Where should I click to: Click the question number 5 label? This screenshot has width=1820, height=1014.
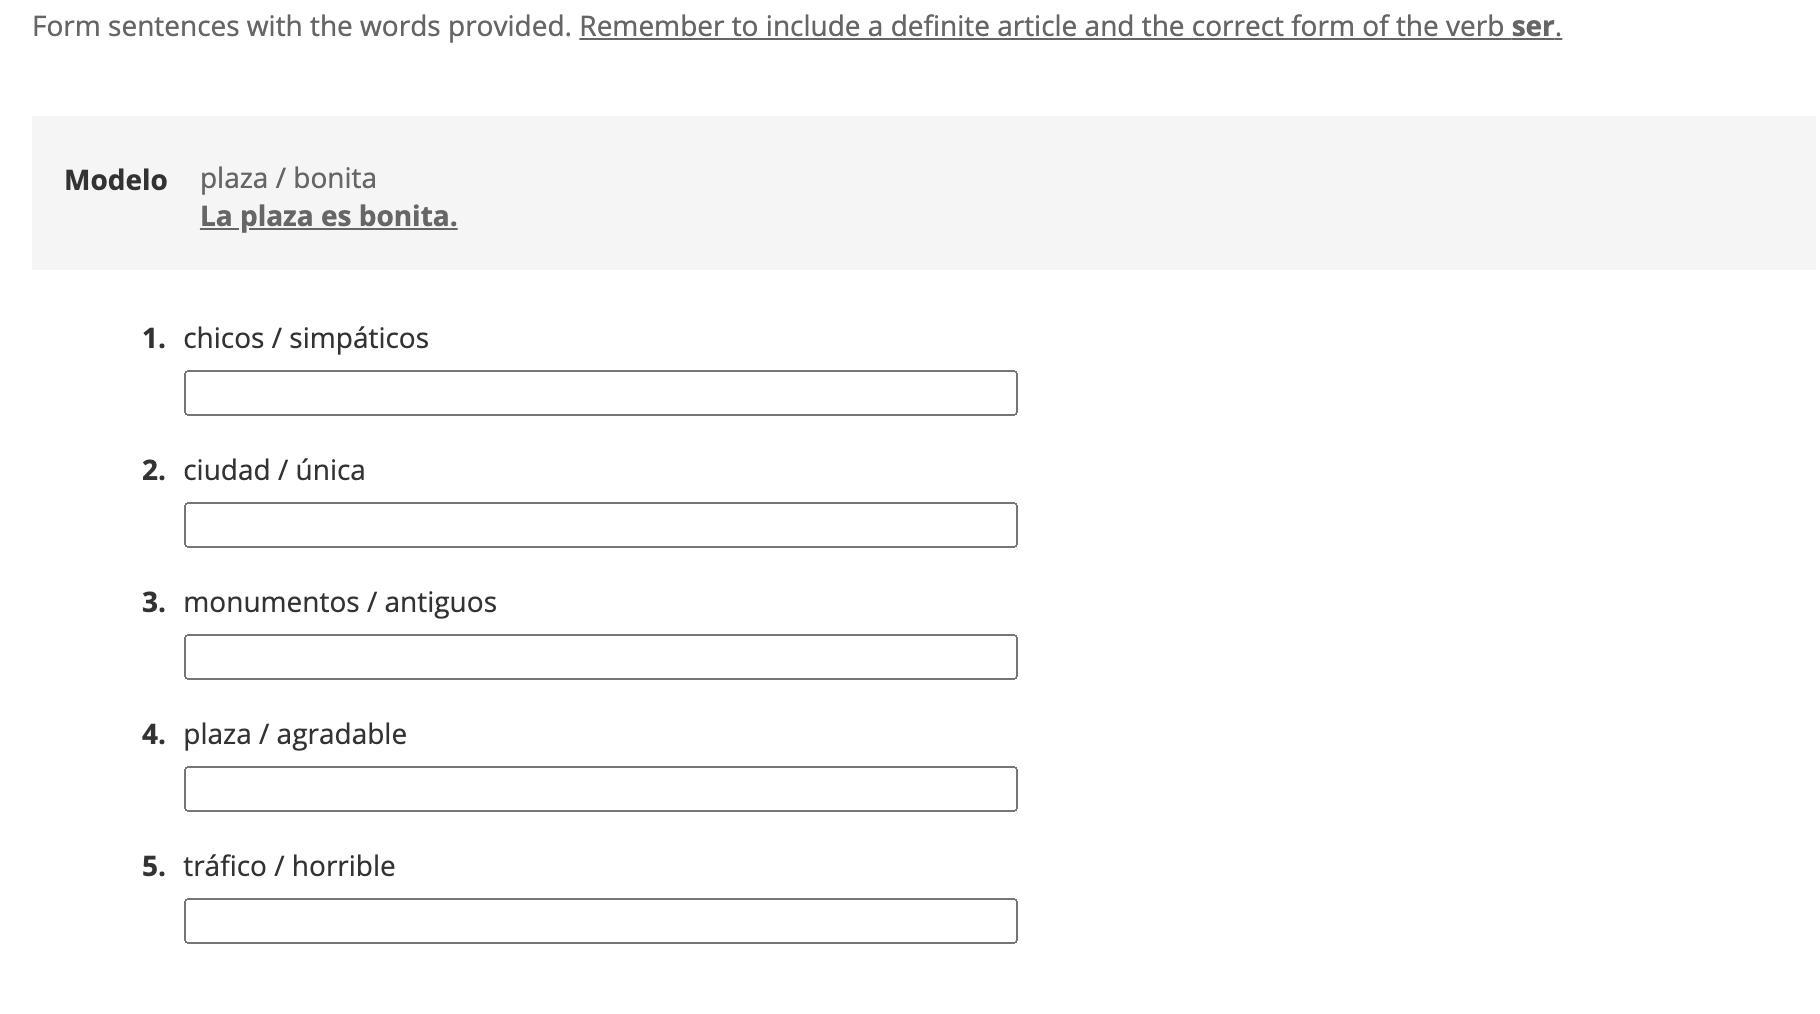pyautogui.click(x=153, y=866)
